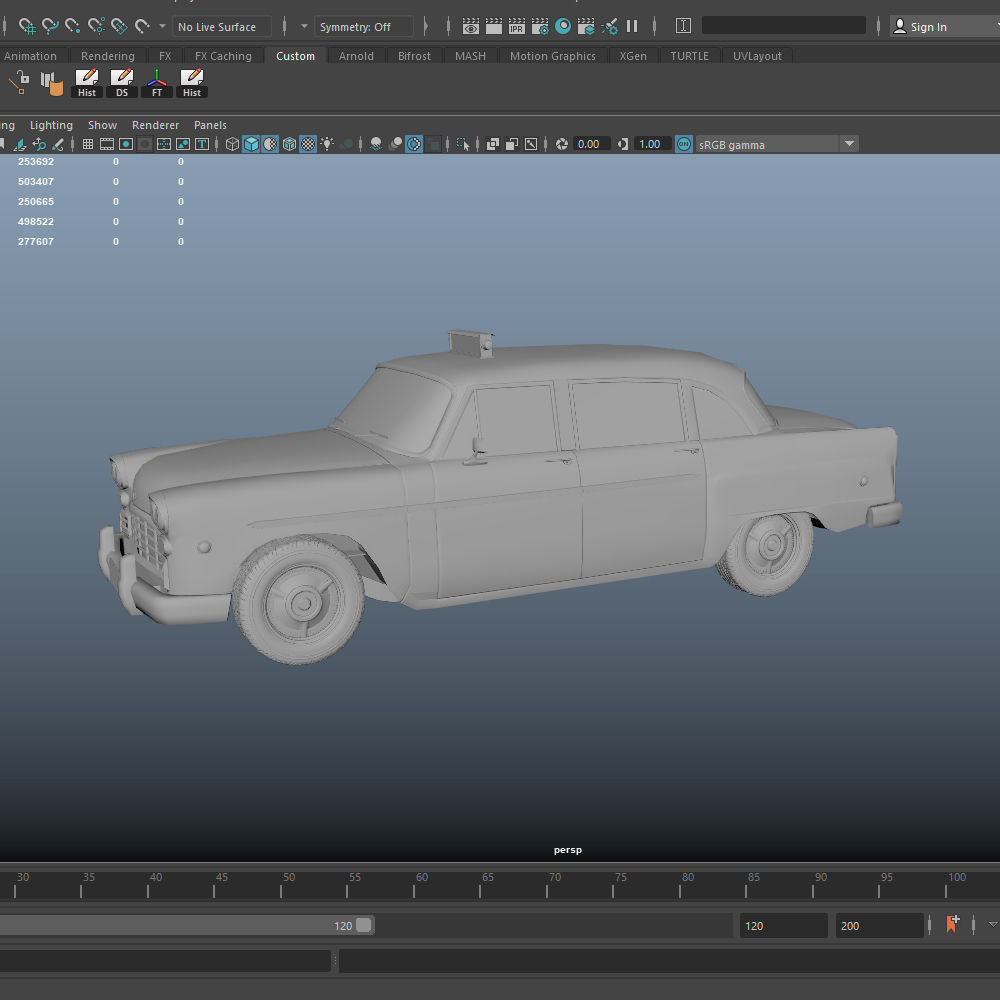This screenshot has width=1000, height=1000.
Task: Toggle smooth shade all display
Action: (251, 144)
